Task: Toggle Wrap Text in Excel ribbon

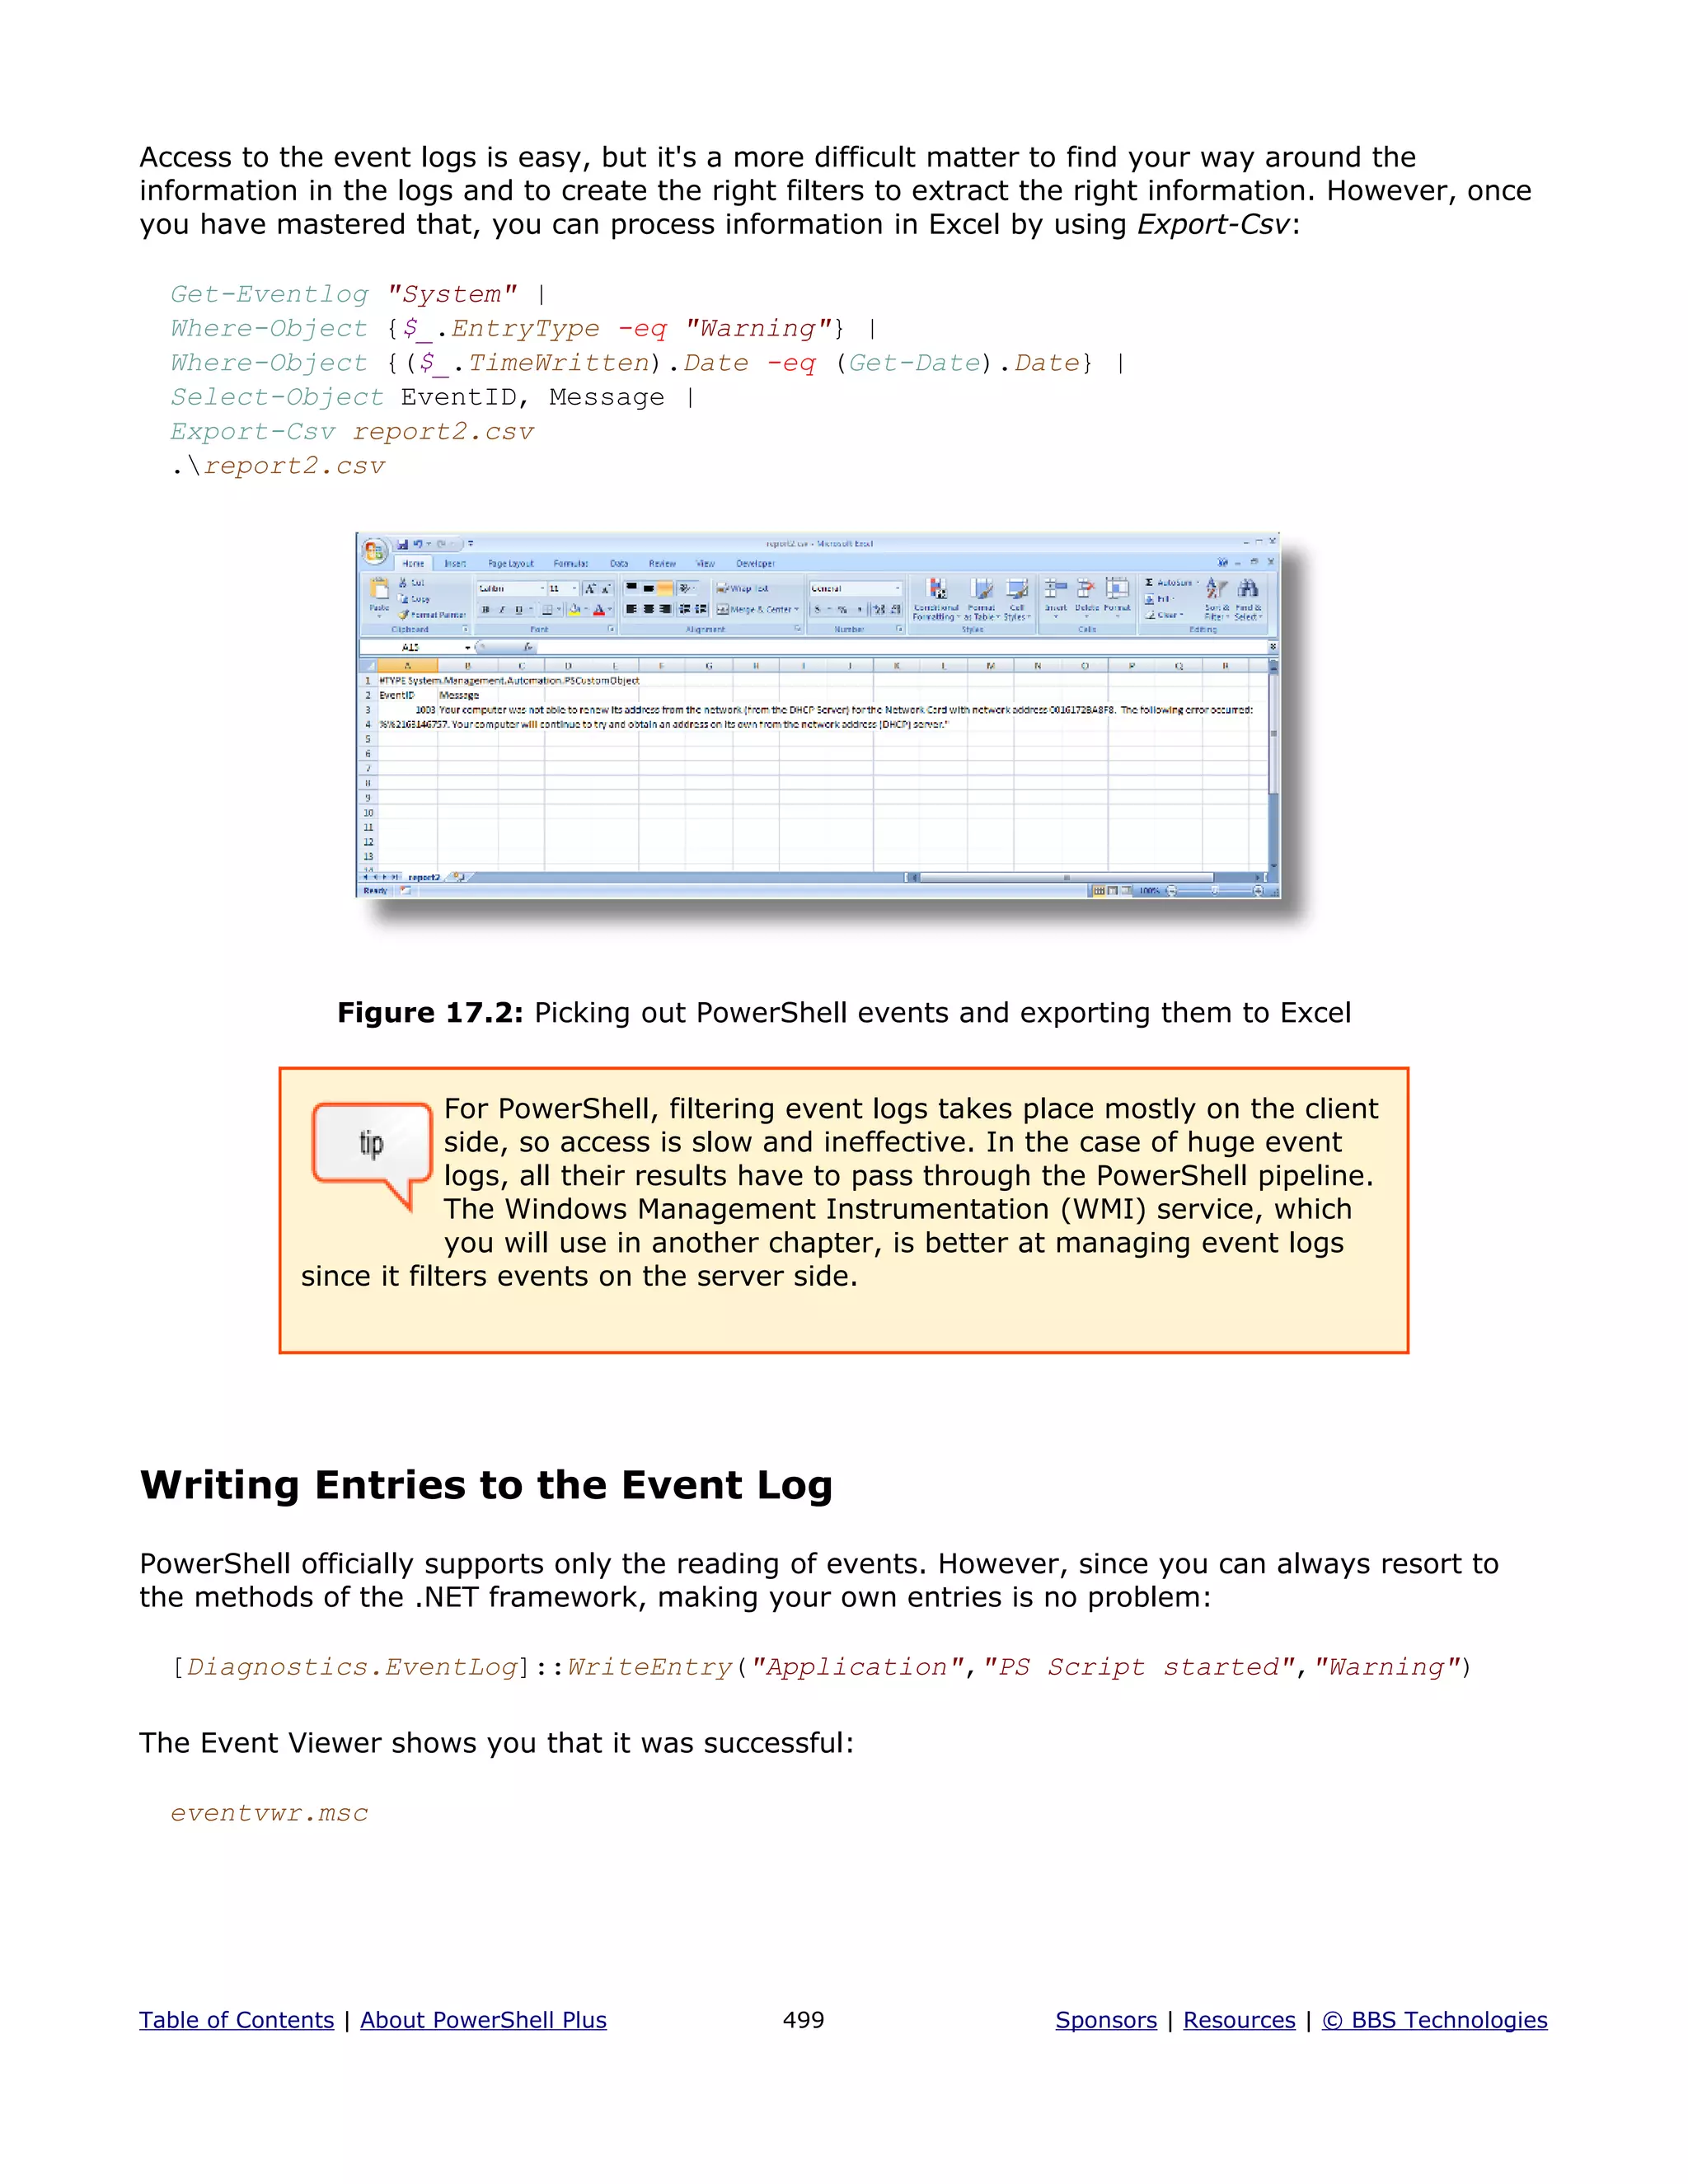Action: tap(742, 589)
